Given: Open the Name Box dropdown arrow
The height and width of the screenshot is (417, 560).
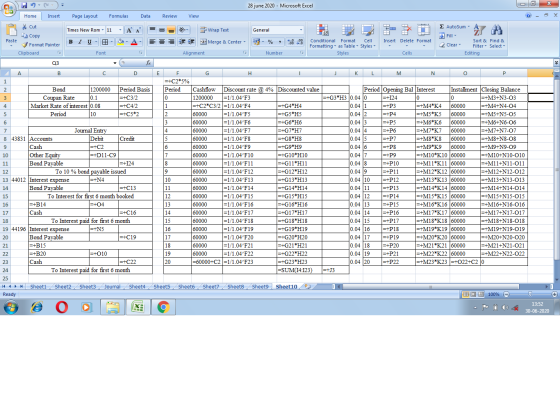Looking at the screenshot, I should pos(115,63).
